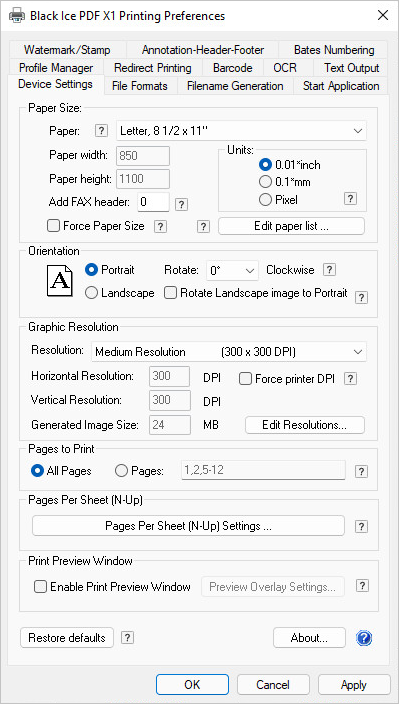Click the help icon next to Paper label
This screenshot has width=399, height=704.
pyautogui.click(x=102, y=131)
